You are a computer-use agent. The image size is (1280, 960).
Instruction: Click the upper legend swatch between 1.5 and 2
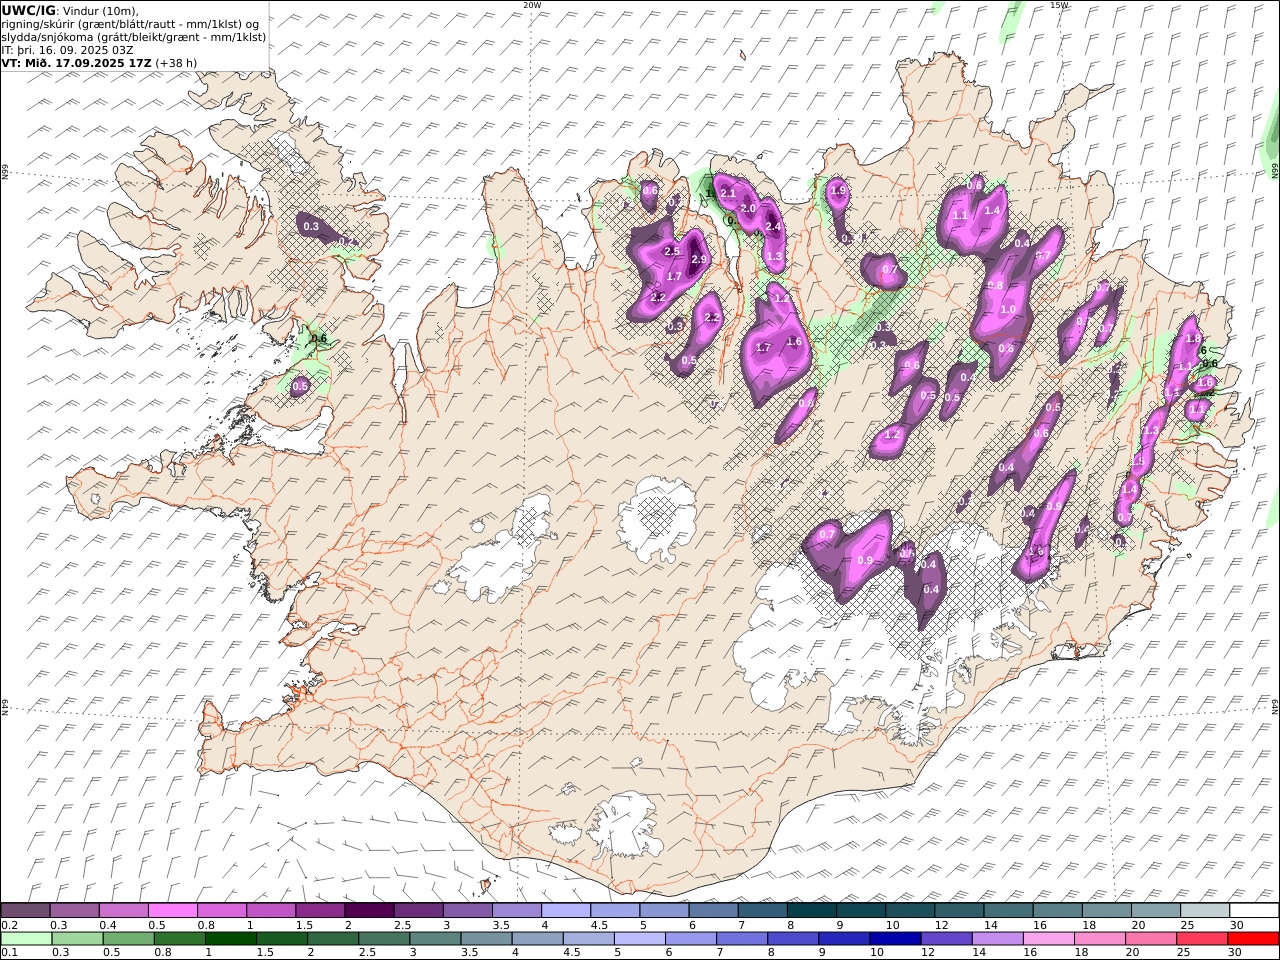[x=320, y=910]
